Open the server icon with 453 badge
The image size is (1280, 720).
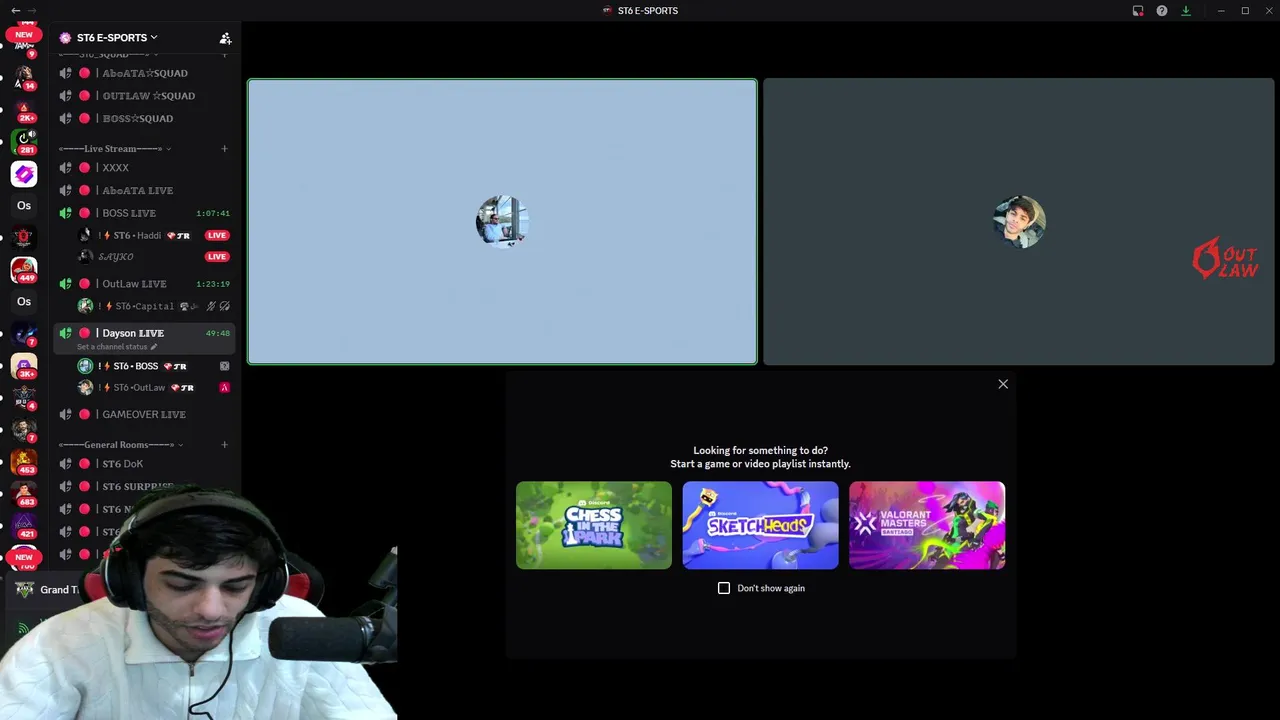pyautogui.click(x=24, y=462)
